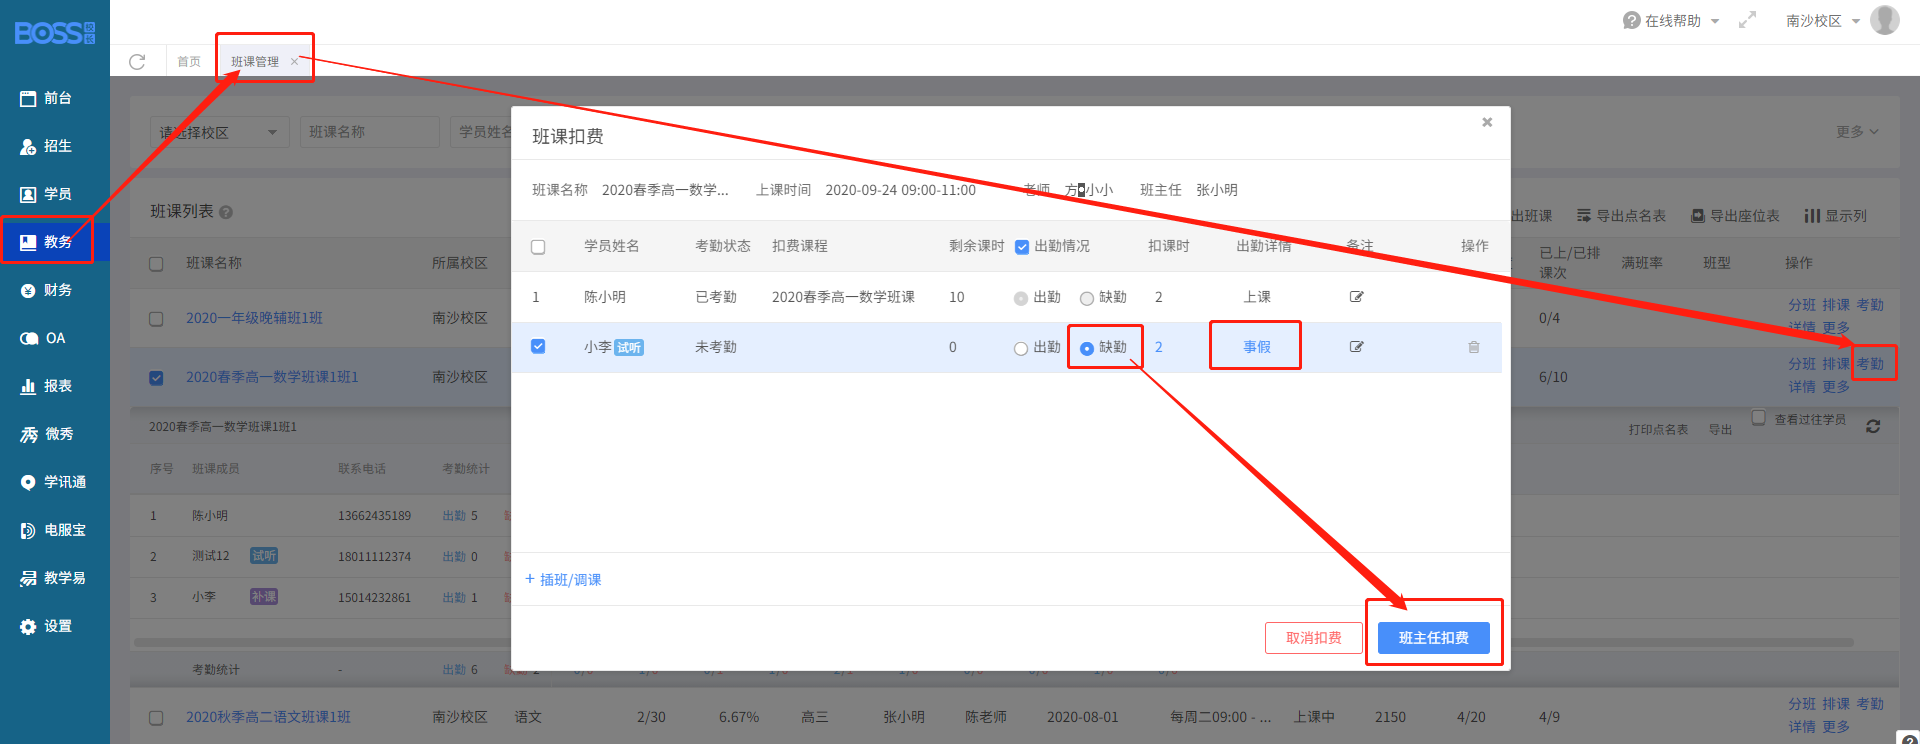Click the 班课名称 search input
Screen dimensions: 1920x744
(370, 132)
